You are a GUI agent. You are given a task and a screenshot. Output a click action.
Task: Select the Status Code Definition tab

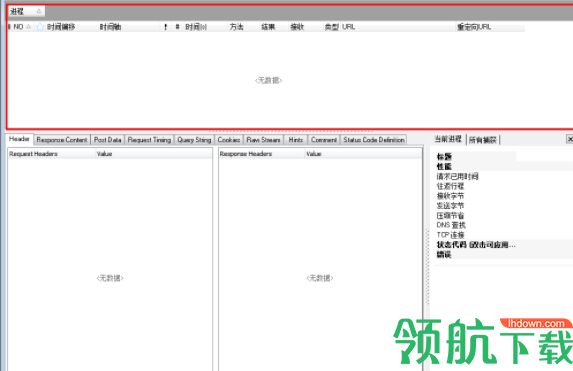tap(374, 140)
